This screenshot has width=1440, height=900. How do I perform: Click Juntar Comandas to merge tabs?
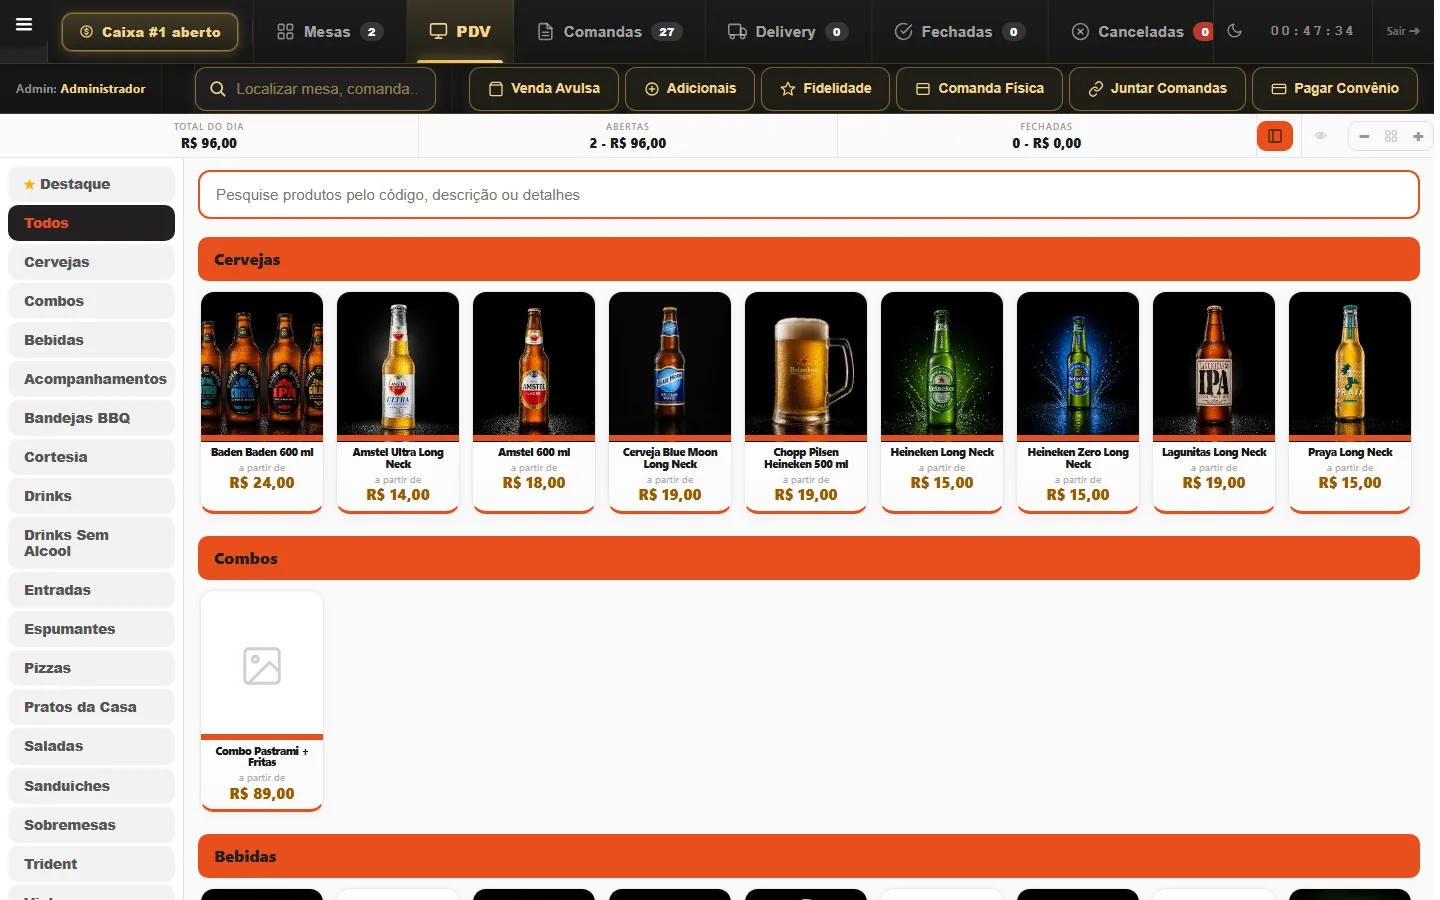[x=1157, y=89]
